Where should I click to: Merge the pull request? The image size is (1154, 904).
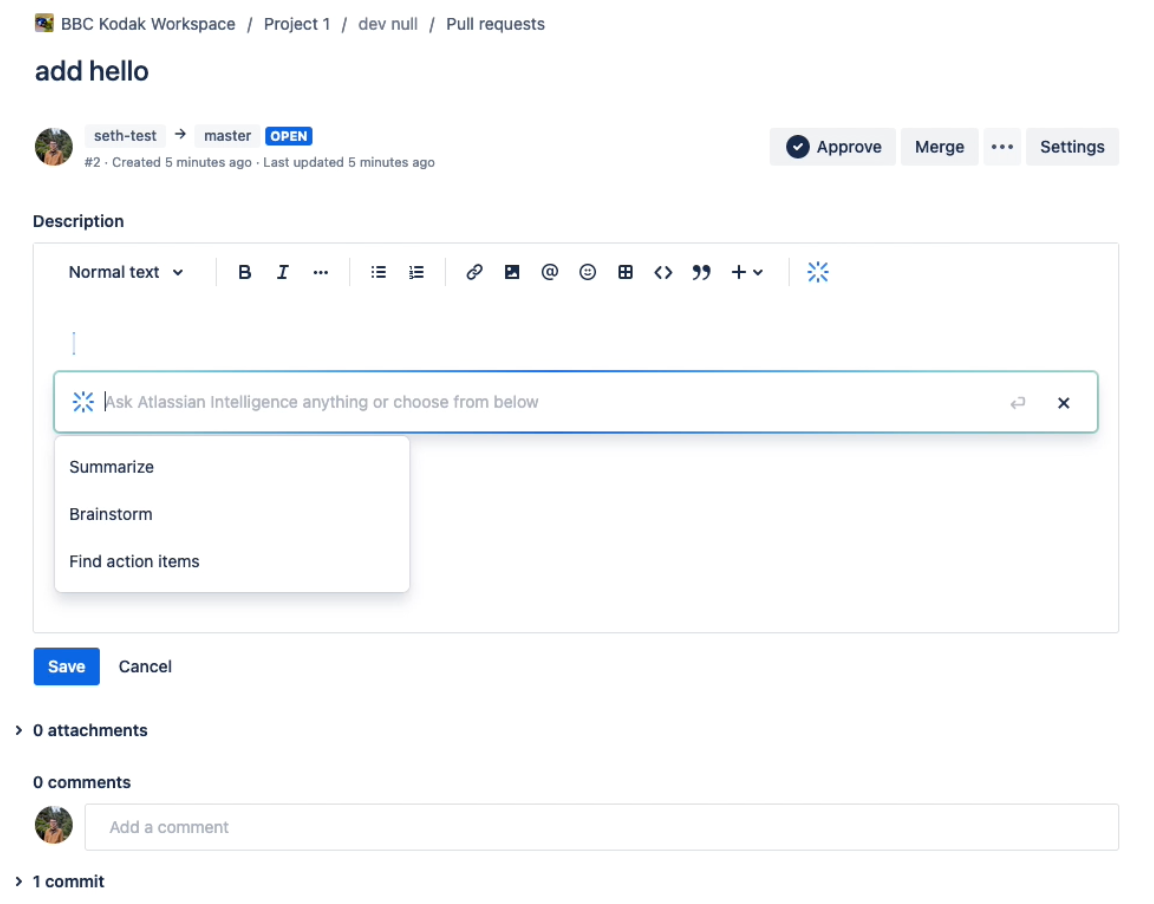(x=939, y=146)
